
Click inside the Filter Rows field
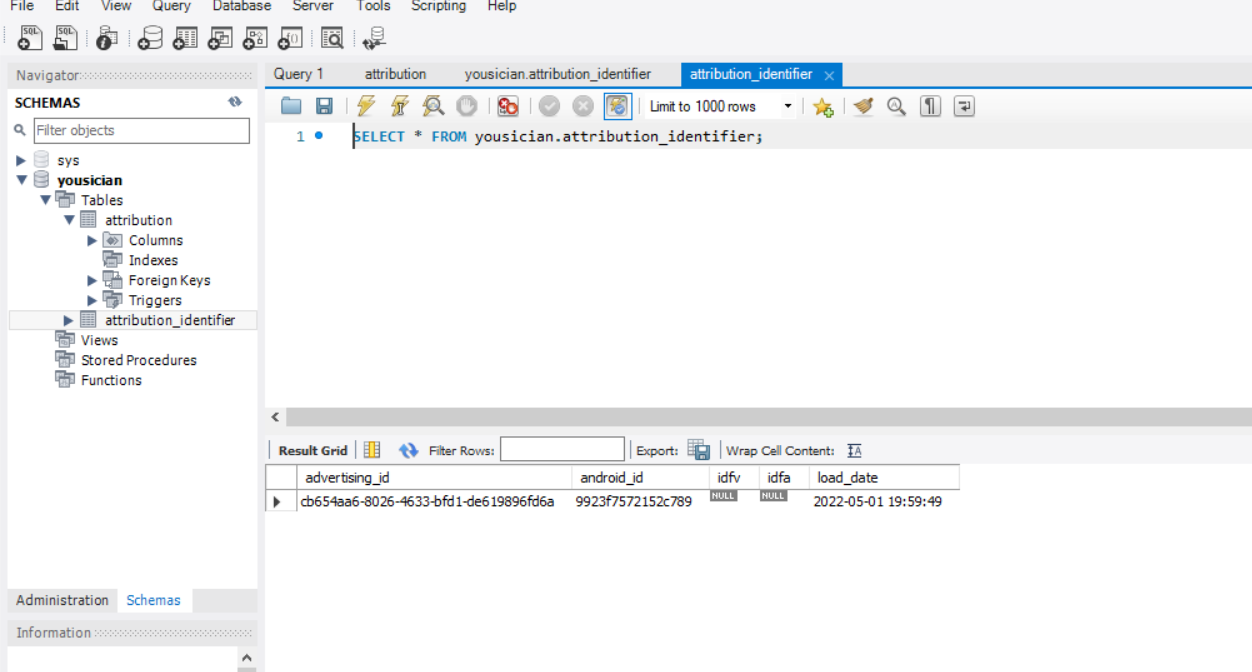coord(562,449)
